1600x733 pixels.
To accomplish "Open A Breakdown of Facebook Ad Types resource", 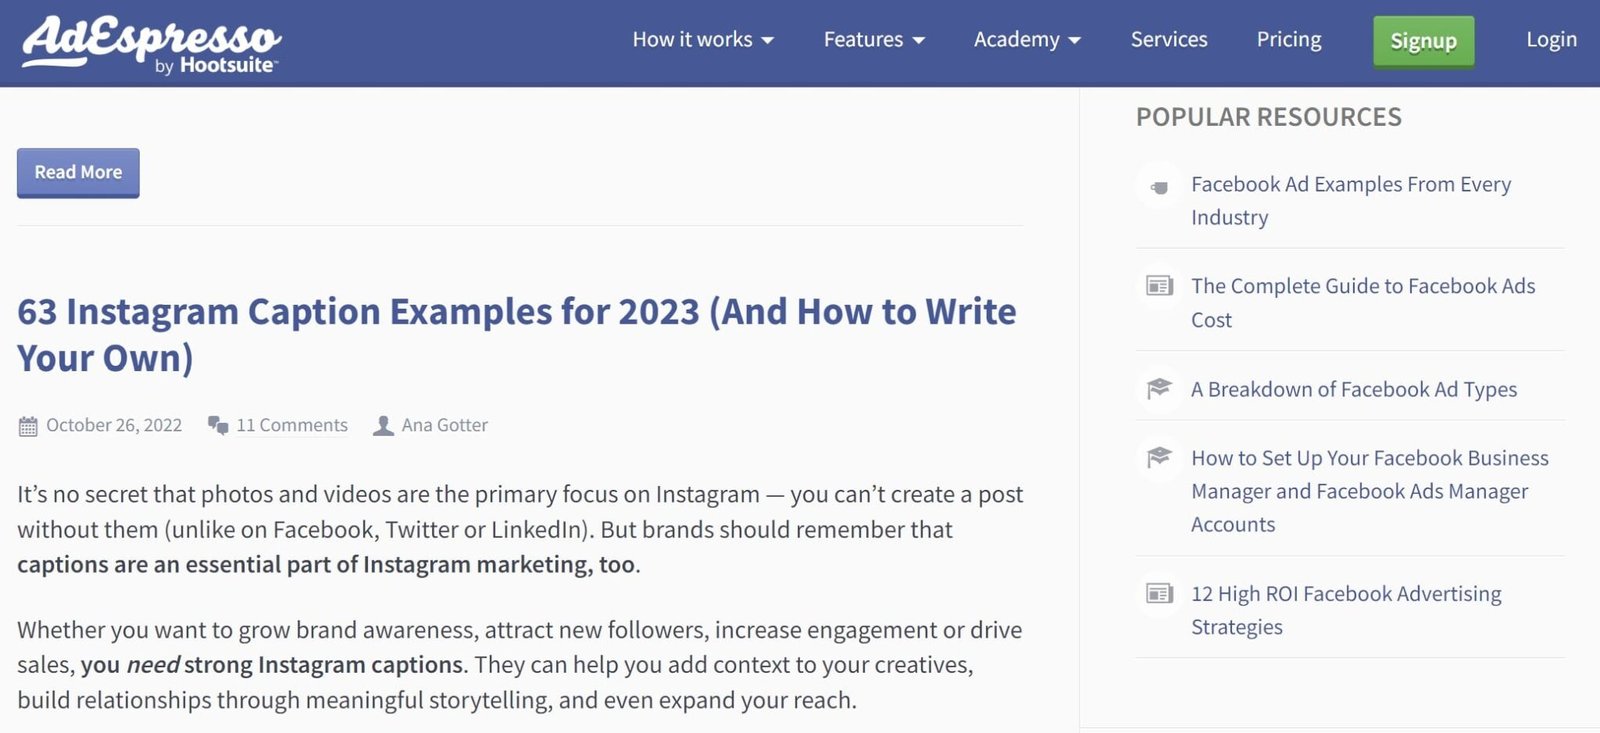I will 1353,389.
